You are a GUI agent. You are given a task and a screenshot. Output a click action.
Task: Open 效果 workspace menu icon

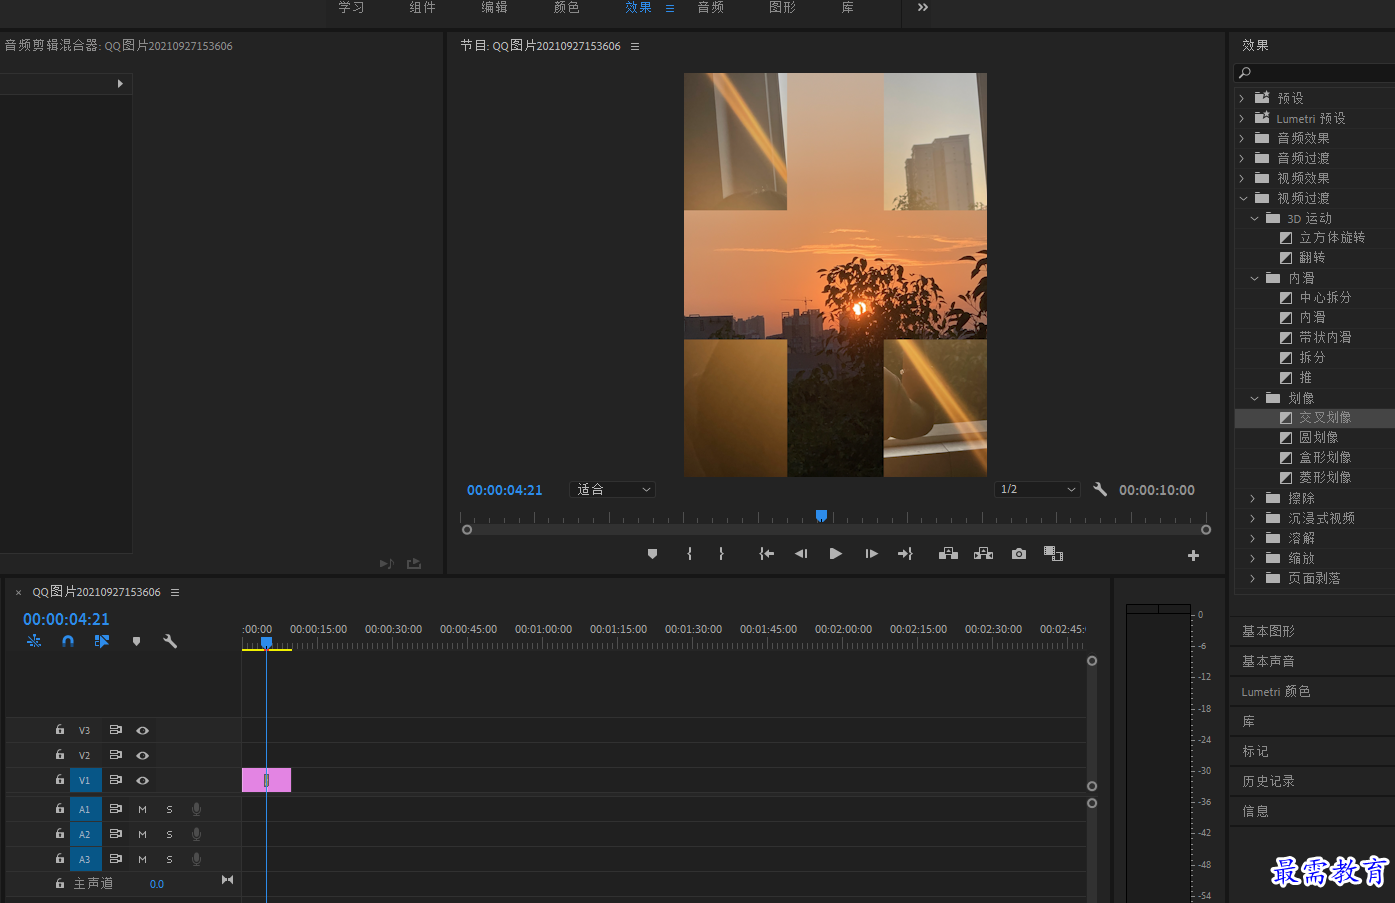[x=670, y=8]
